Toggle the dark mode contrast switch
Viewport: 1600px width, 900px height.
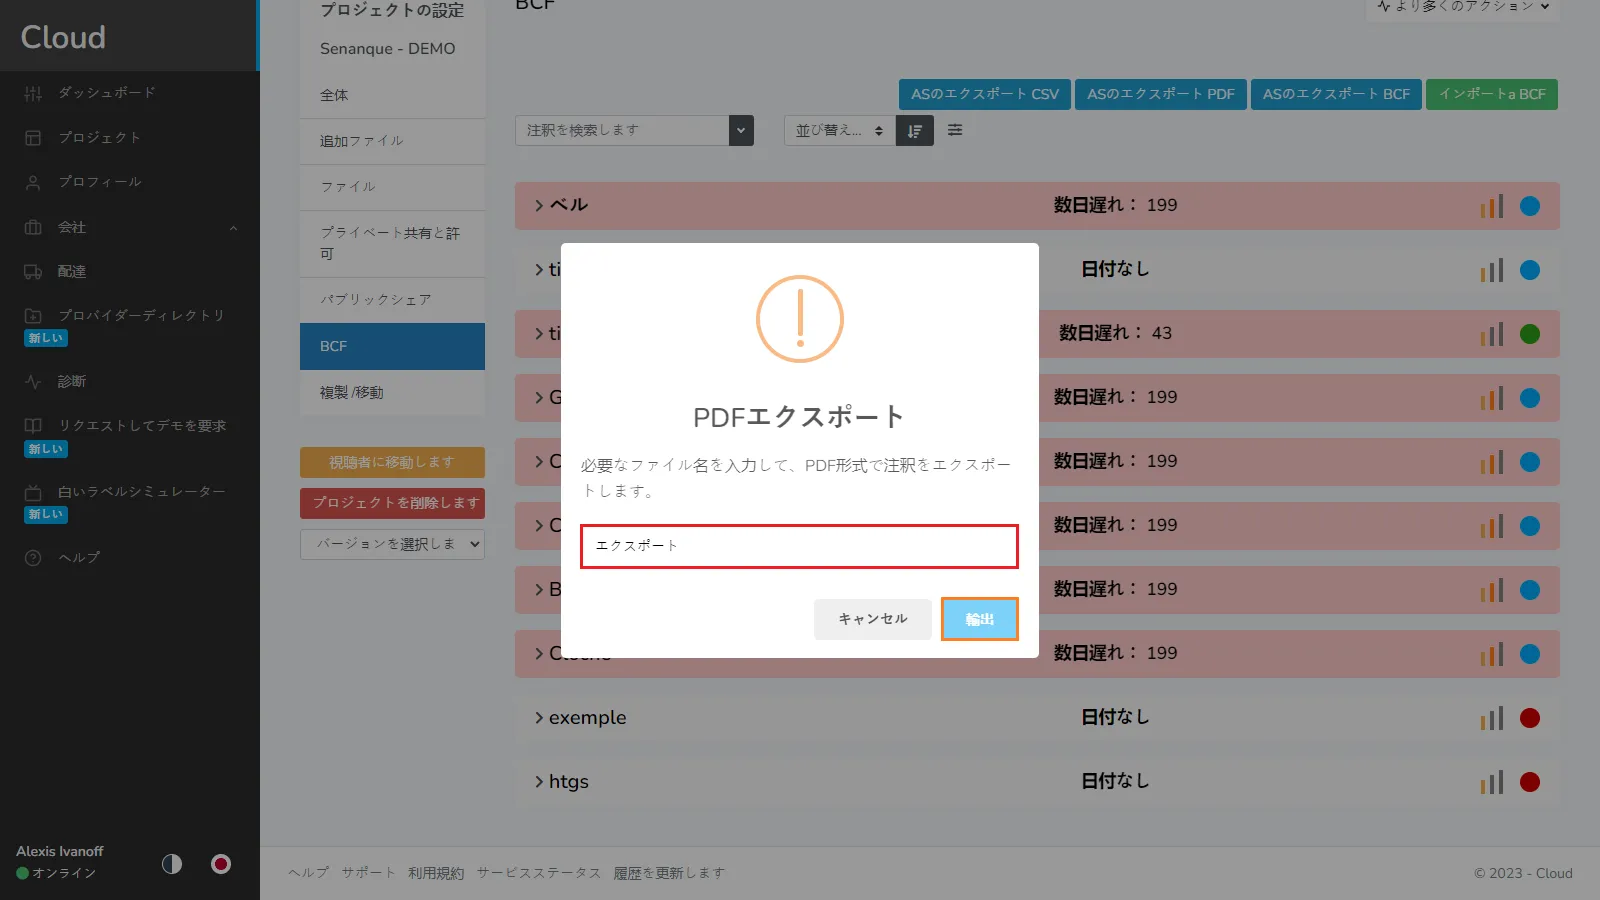pyautogui.click(x=171, y=864)
